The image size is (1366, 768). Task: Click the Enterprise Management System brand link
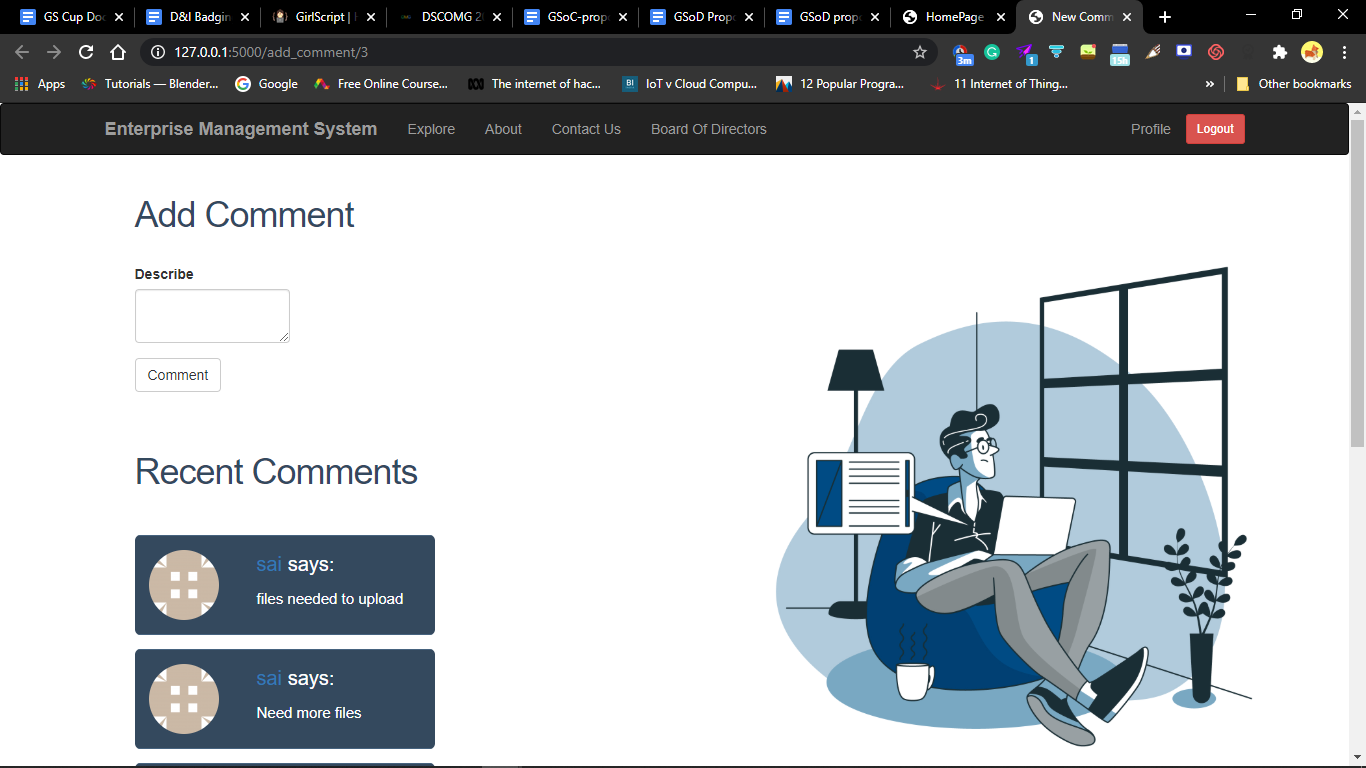click(241, 129)
